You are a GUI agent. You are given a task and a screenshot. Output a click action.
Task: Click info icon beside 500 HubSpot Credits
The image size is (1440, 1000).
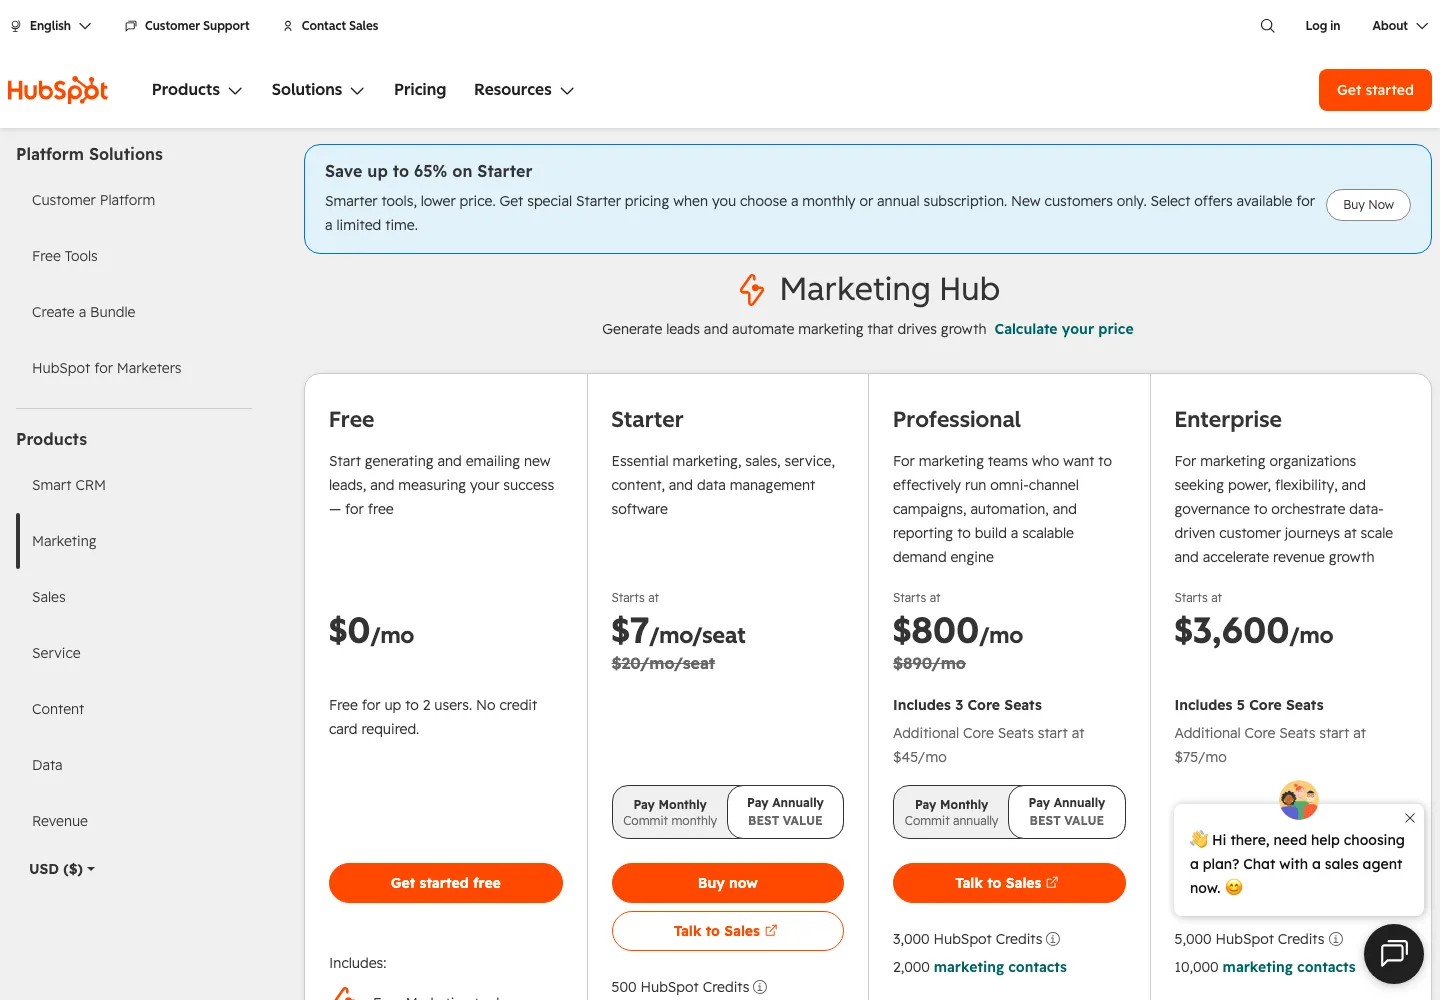(x=760, y=987)
